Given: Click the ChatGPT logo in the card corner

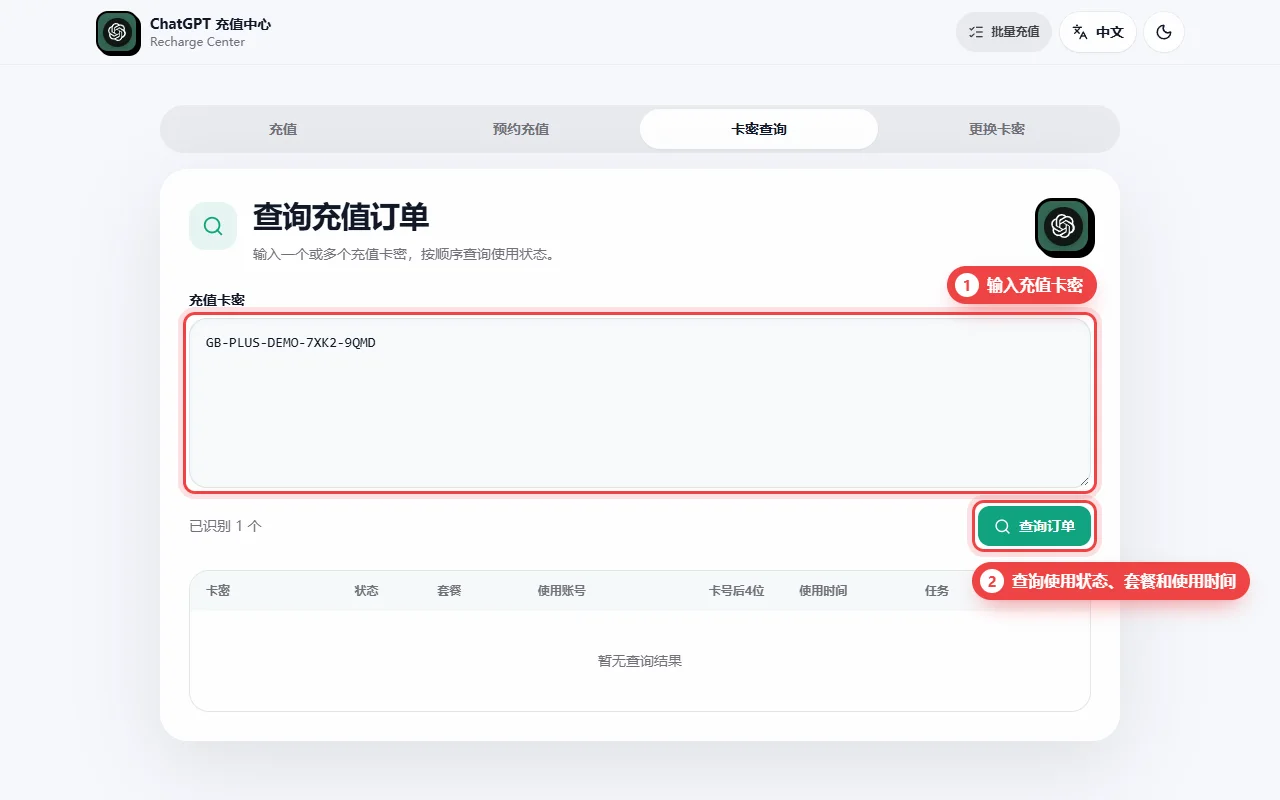Looking at the screenshot, I should pos(1064,227).
